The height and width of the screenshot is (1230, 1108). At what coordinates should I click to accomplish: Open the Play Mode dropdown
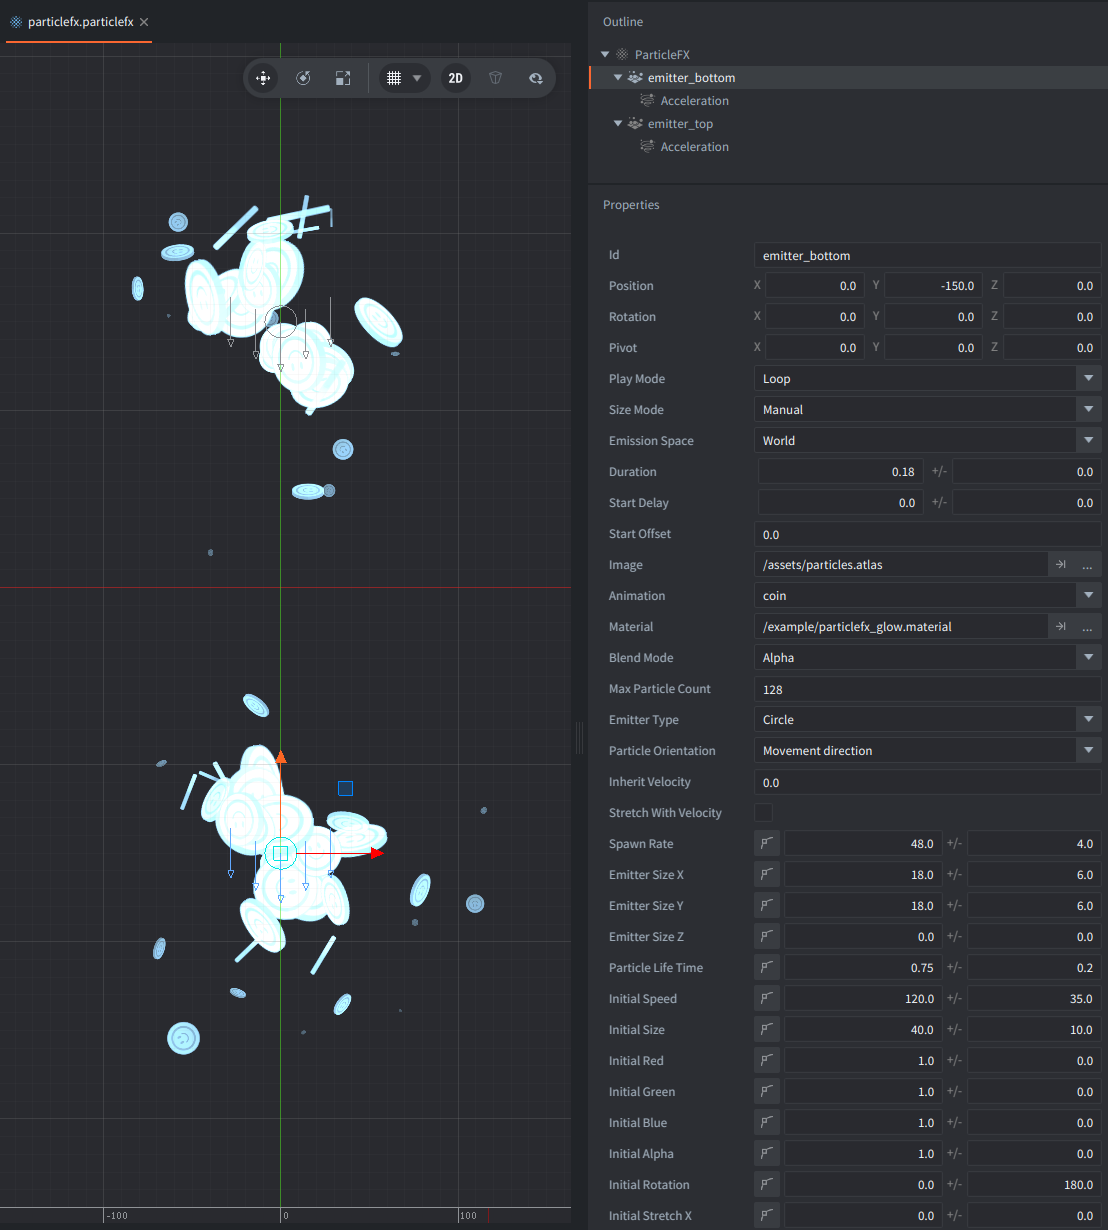(1088, 379)
